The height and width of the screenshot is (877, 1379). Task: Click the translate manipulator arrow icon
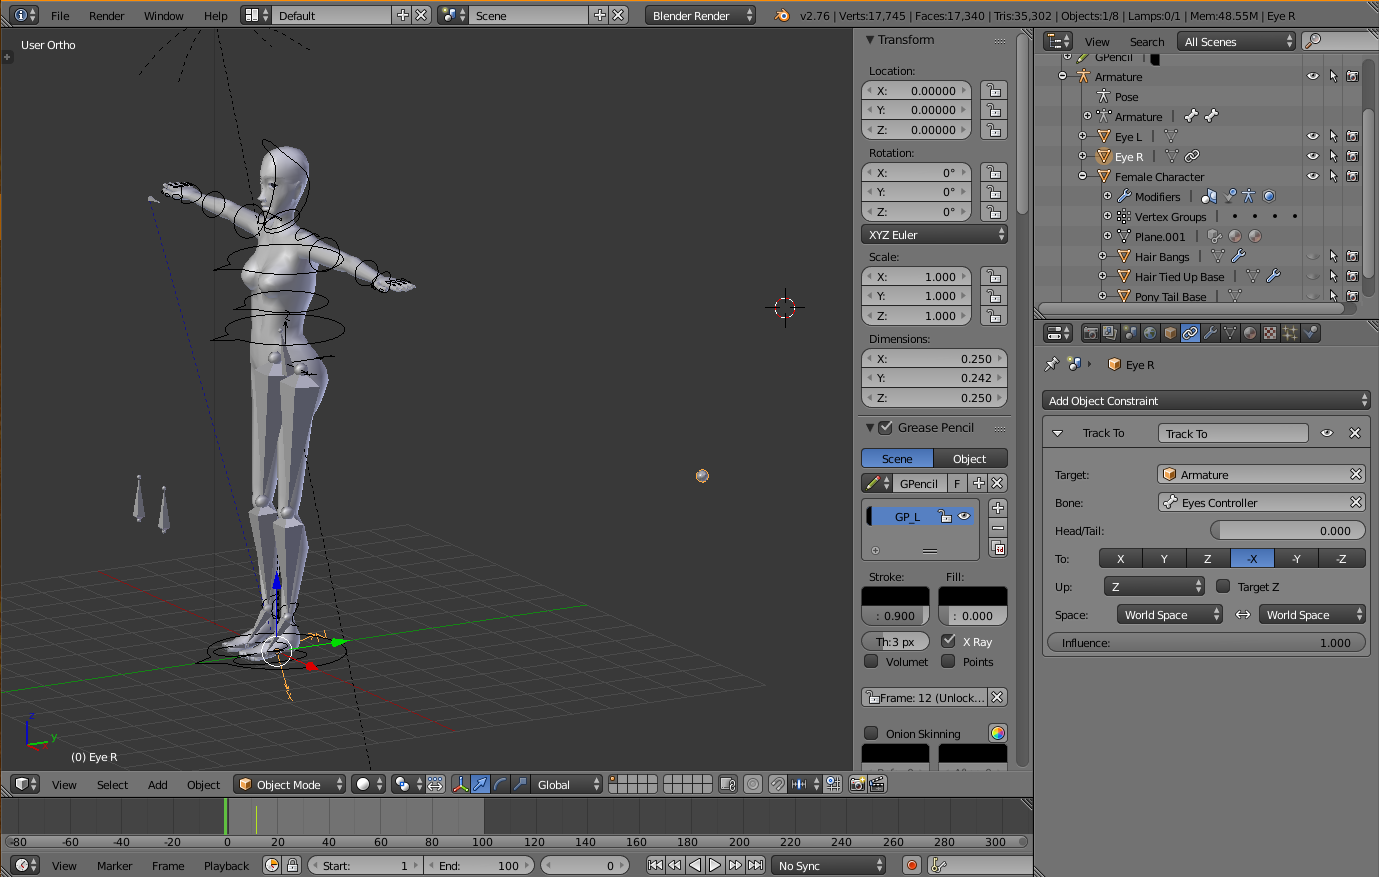(x=480, y=785)
